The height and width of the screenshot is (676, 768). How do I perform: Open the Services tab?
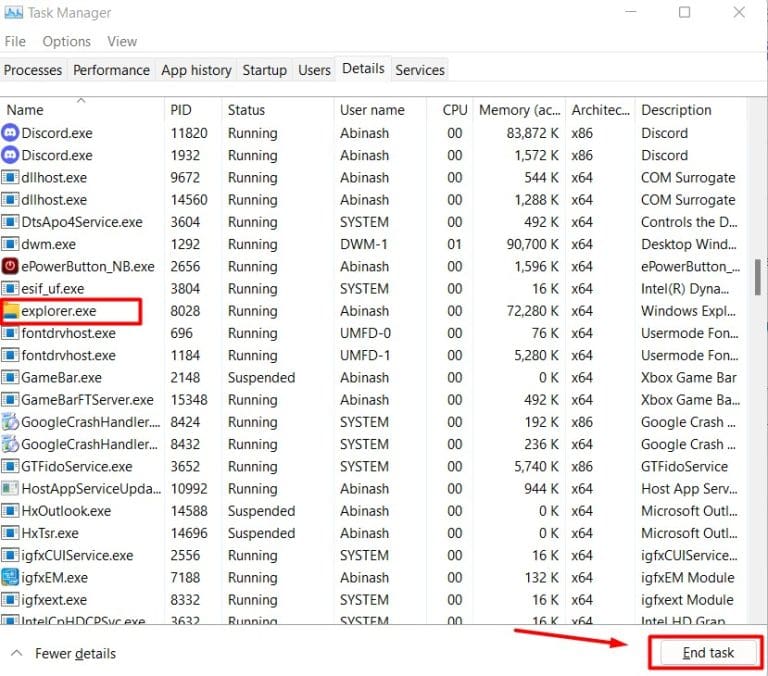tap(420, 70)
